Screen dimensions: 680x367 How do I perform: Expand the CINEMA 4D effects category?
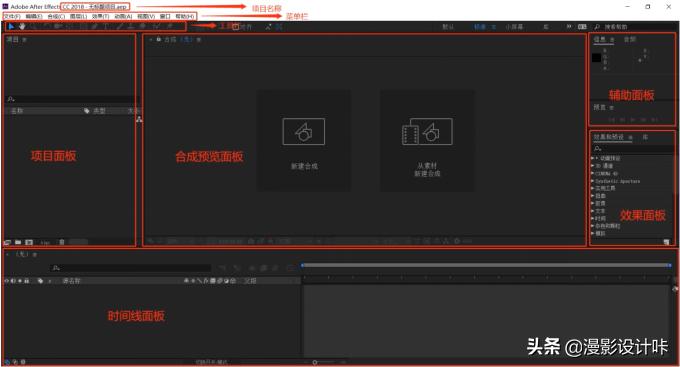593,174
